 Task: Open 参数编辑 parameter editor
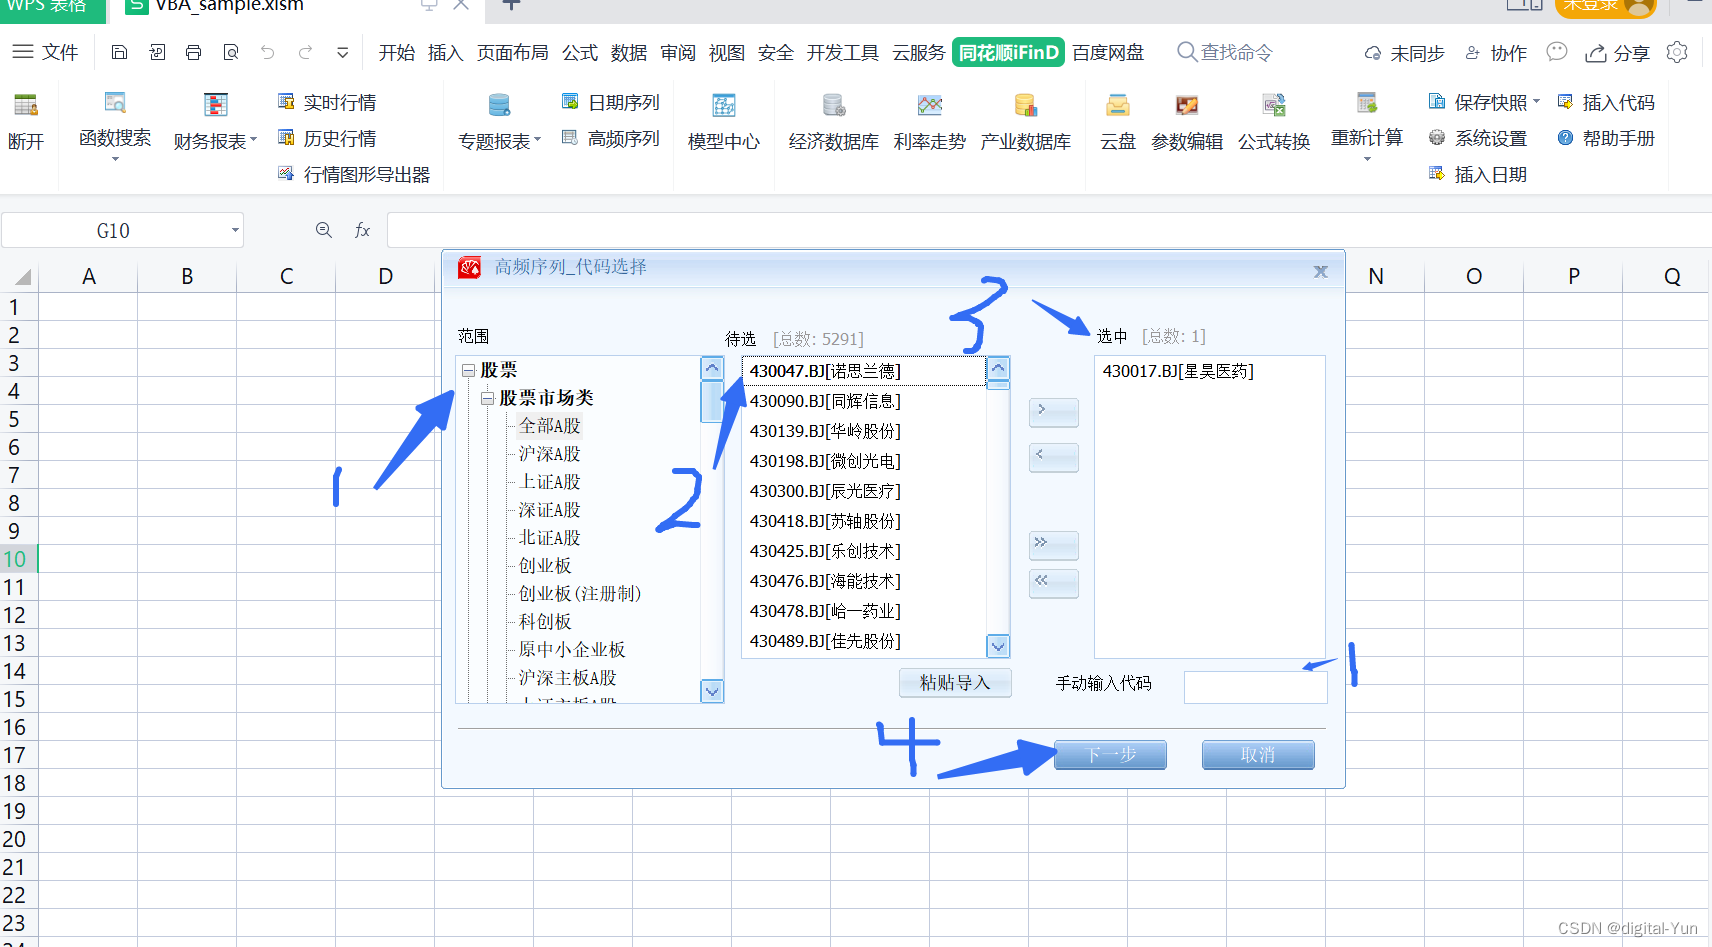pos(1187,122)
